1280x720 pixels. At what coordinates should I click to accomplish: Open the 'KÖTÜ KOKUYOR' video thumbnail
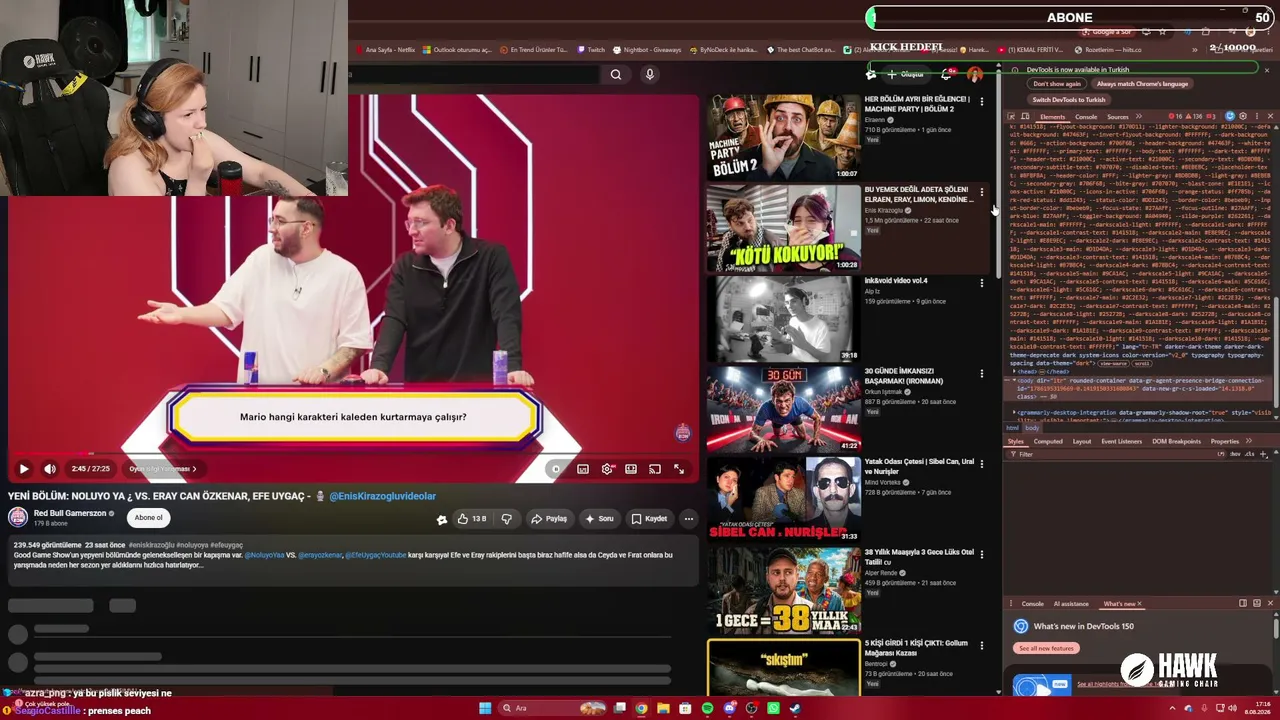pos(784,229)
